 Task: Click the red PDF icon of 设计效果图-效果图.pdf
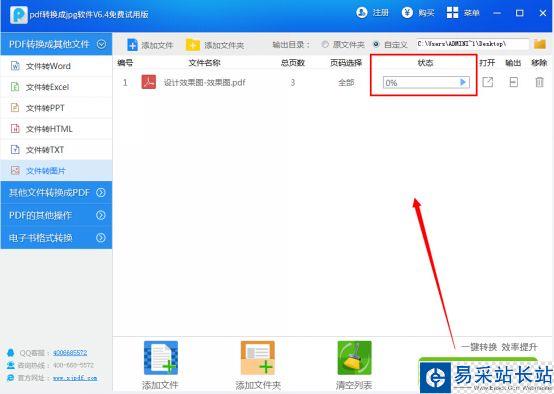coord(149,82)
